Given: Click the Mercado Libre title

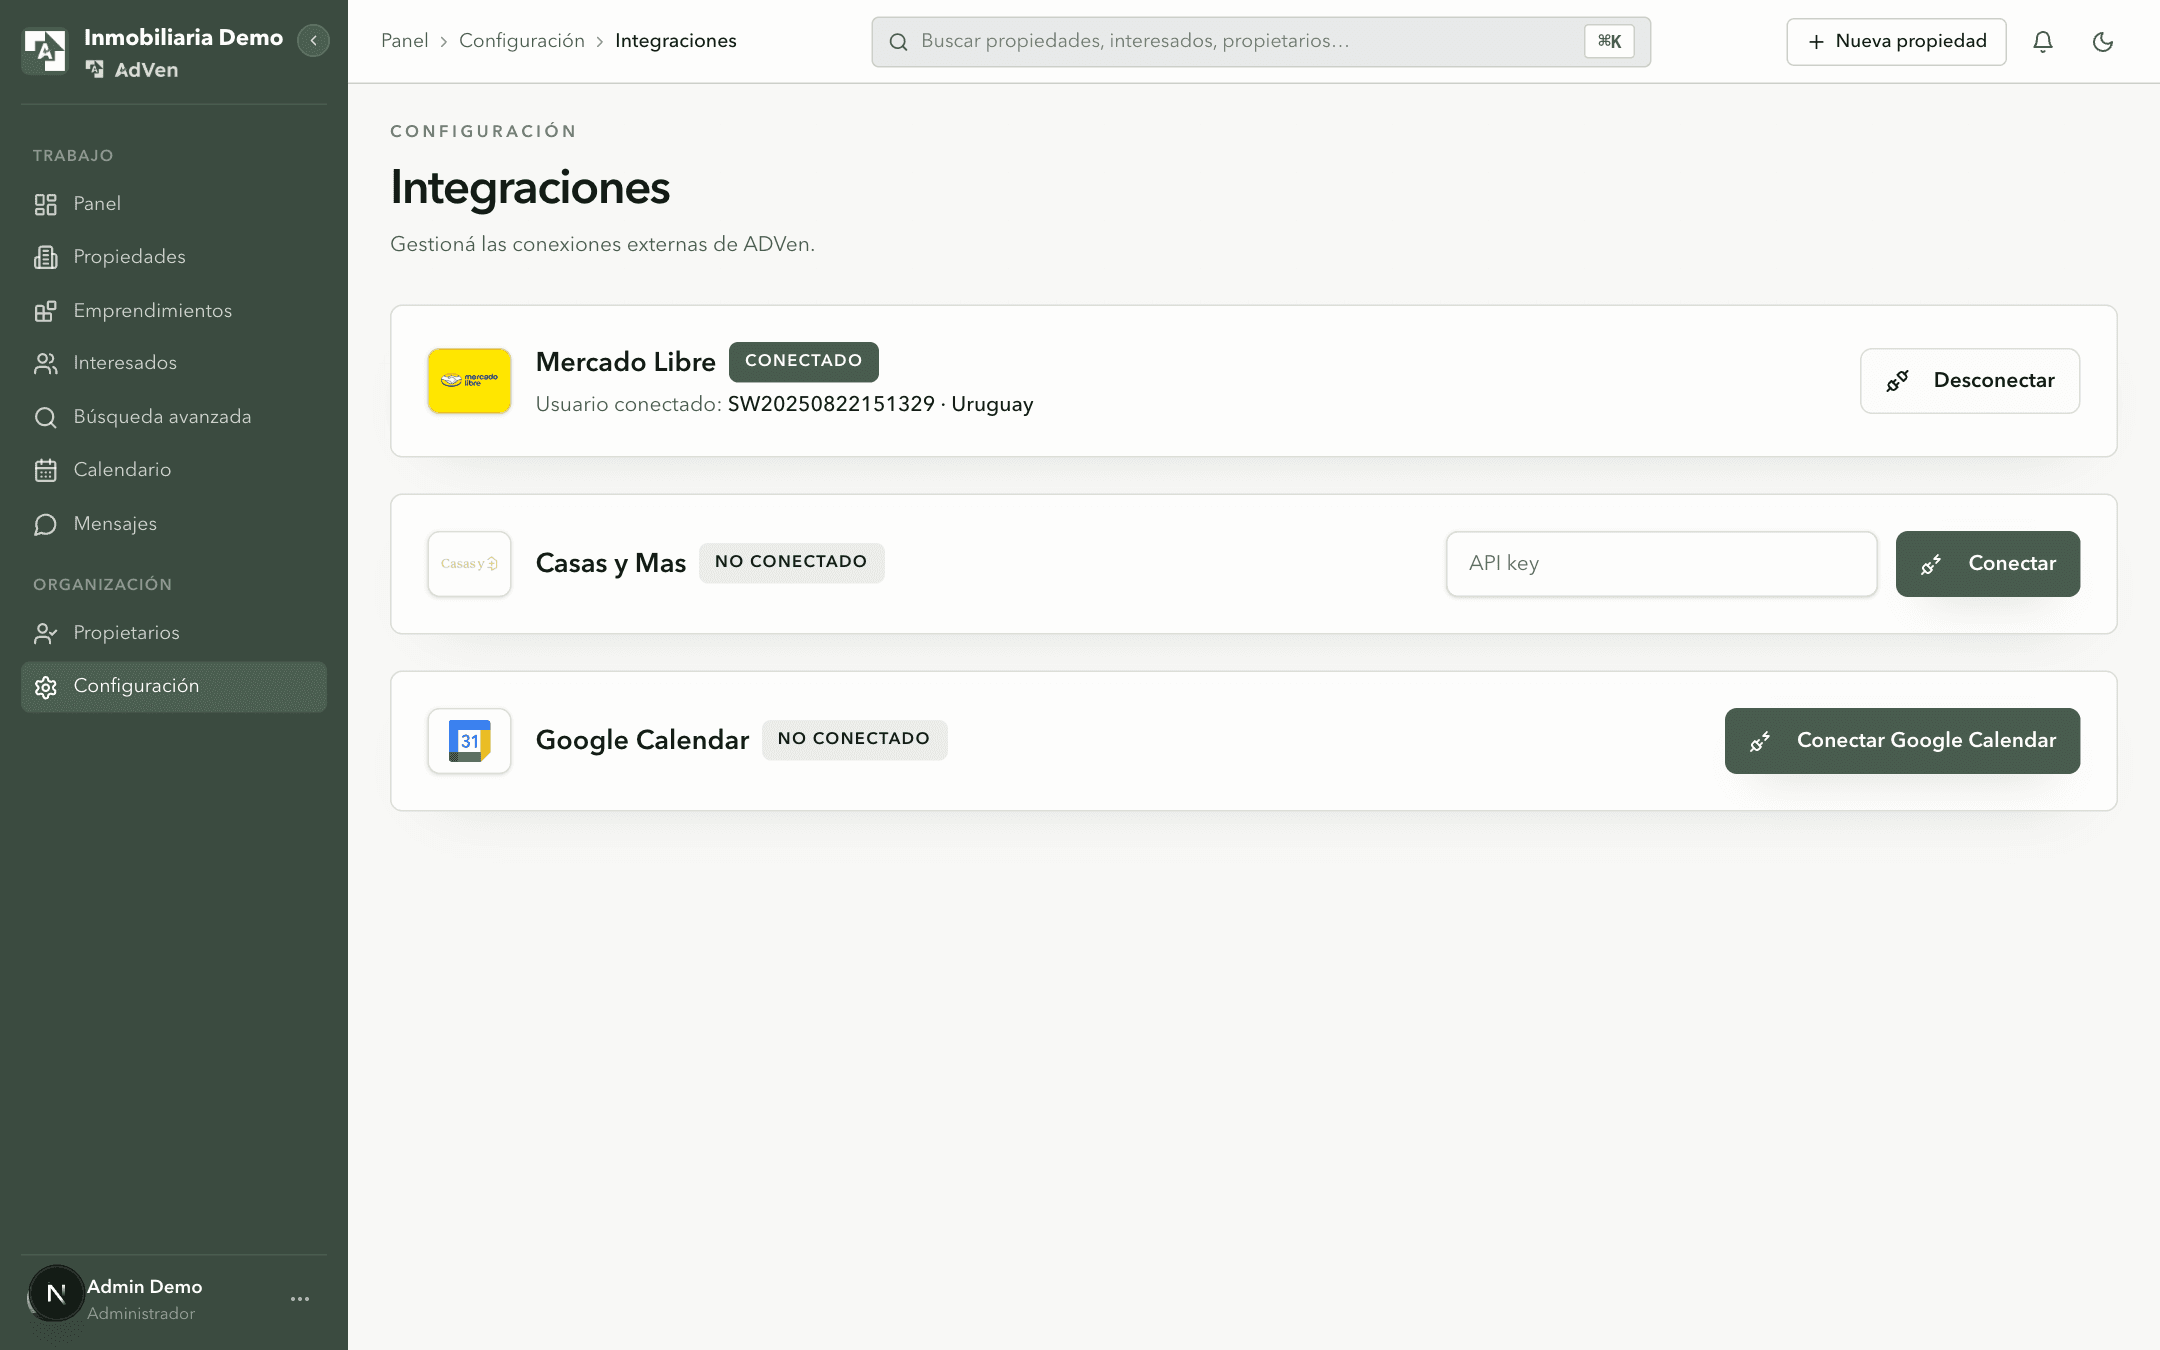Looking at the screenshot, I should pos(626,362).
